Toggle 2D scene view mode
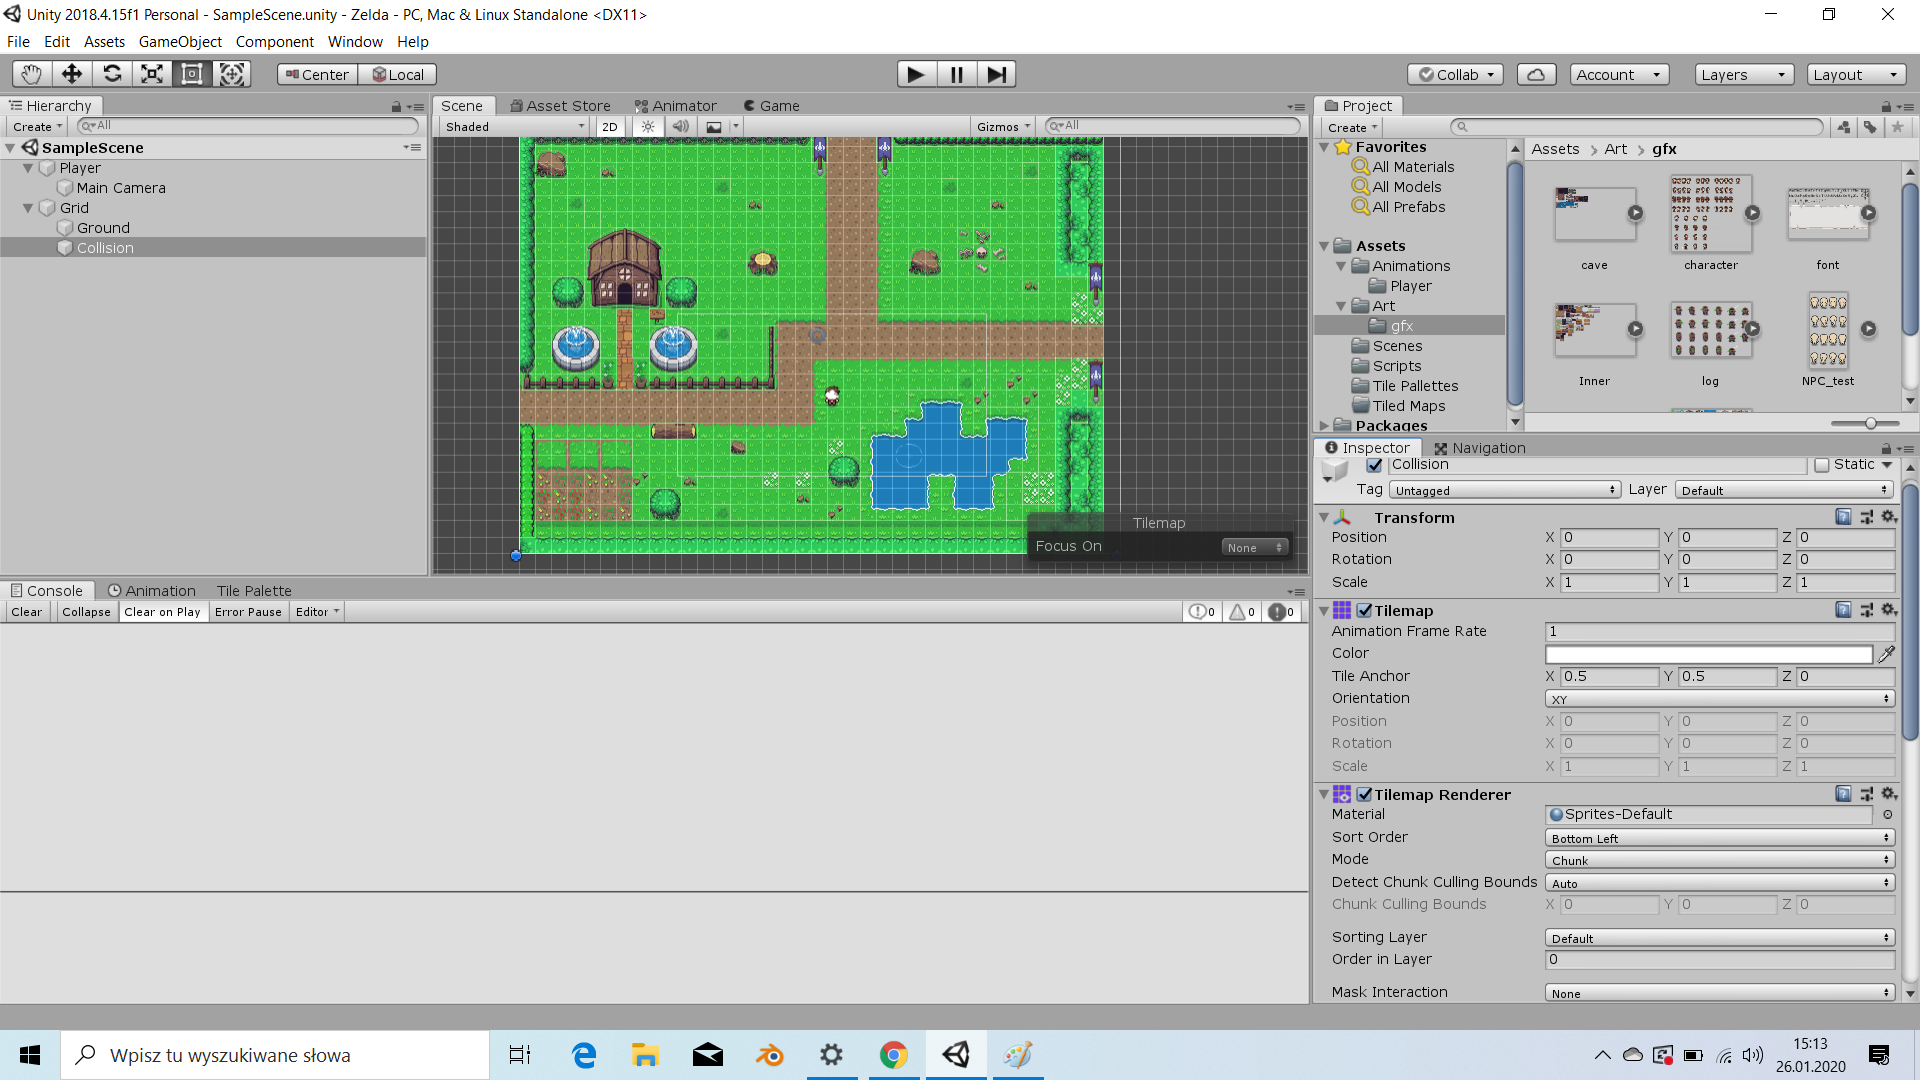The image size is (1920, 1080). (610, 127)
